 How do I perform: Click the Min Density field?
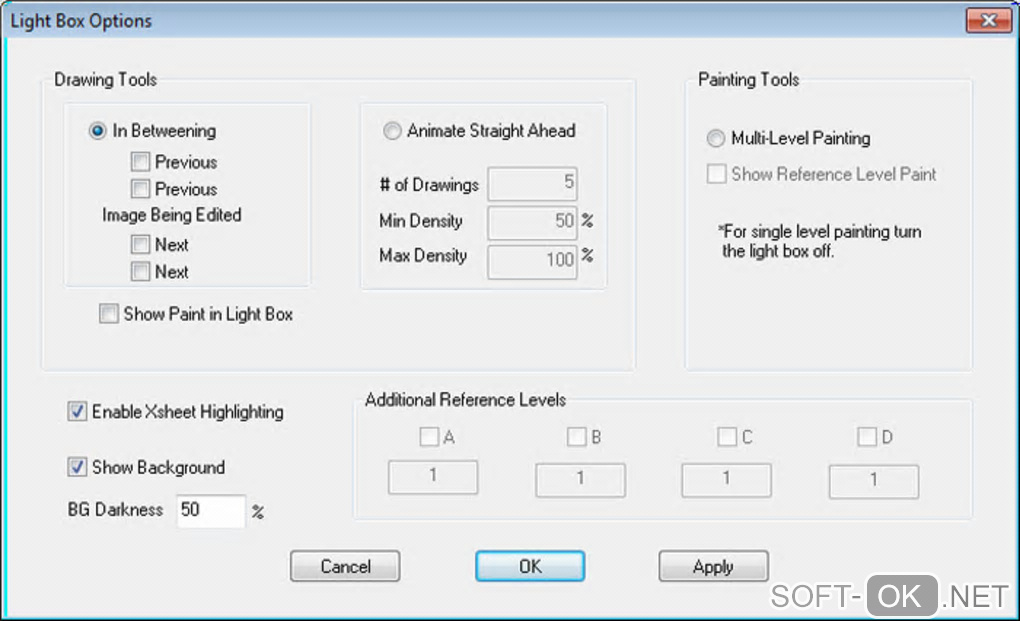(532, 222)
